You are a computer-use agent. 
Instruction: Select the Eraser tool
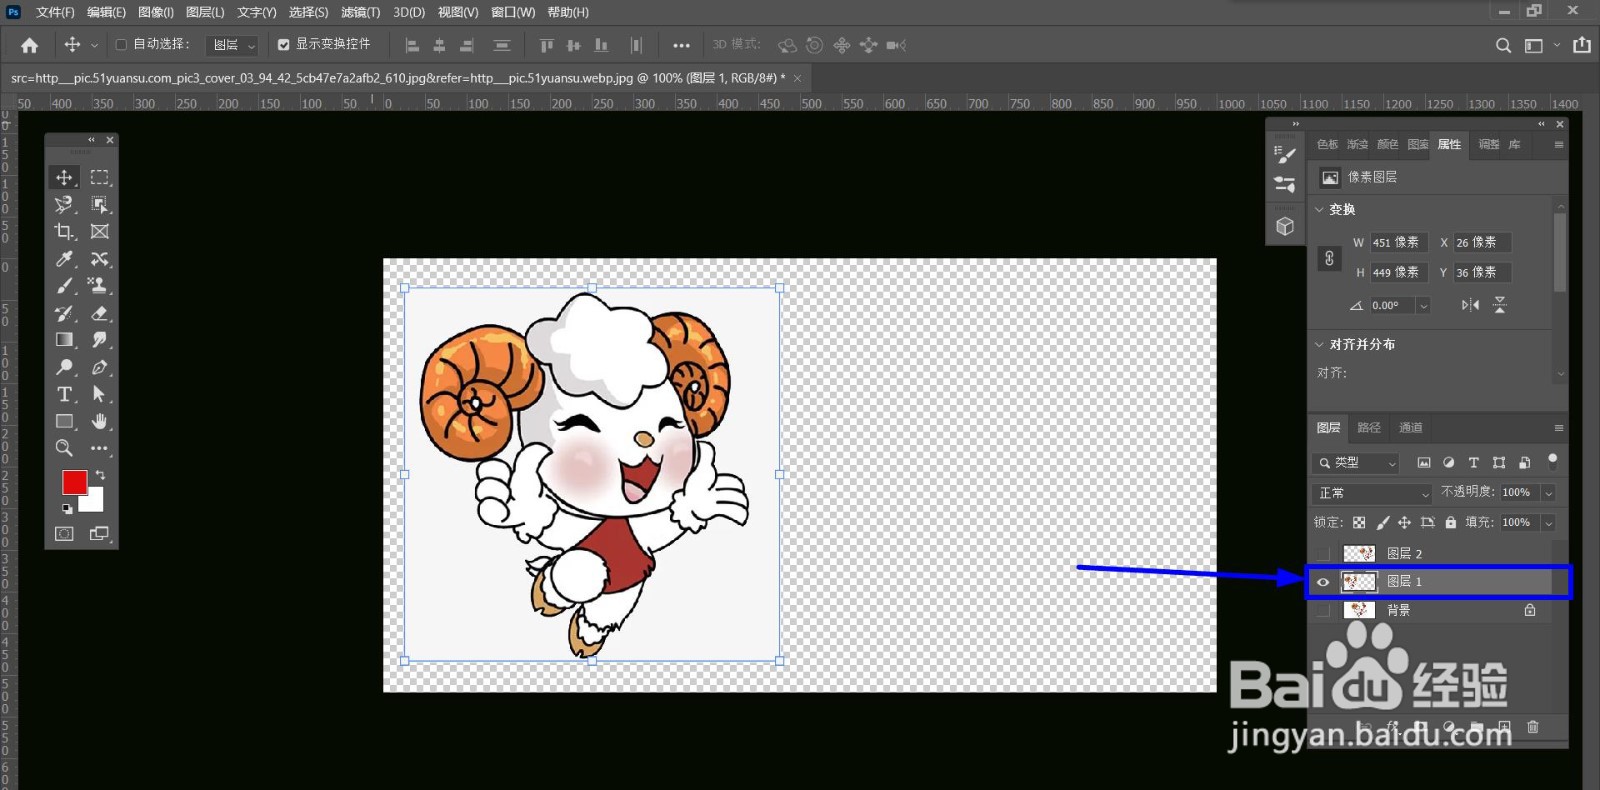[100, 313]
